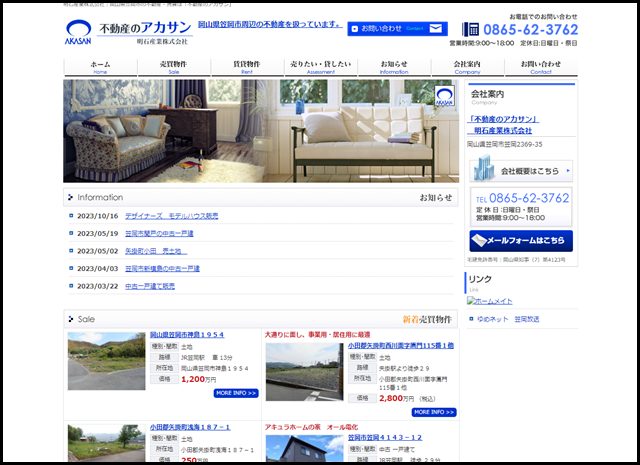The width and height of the screenshot is (640, 465).
Task: Click the header phone number 0865-62-3762
Action: [x=531, y=29]
